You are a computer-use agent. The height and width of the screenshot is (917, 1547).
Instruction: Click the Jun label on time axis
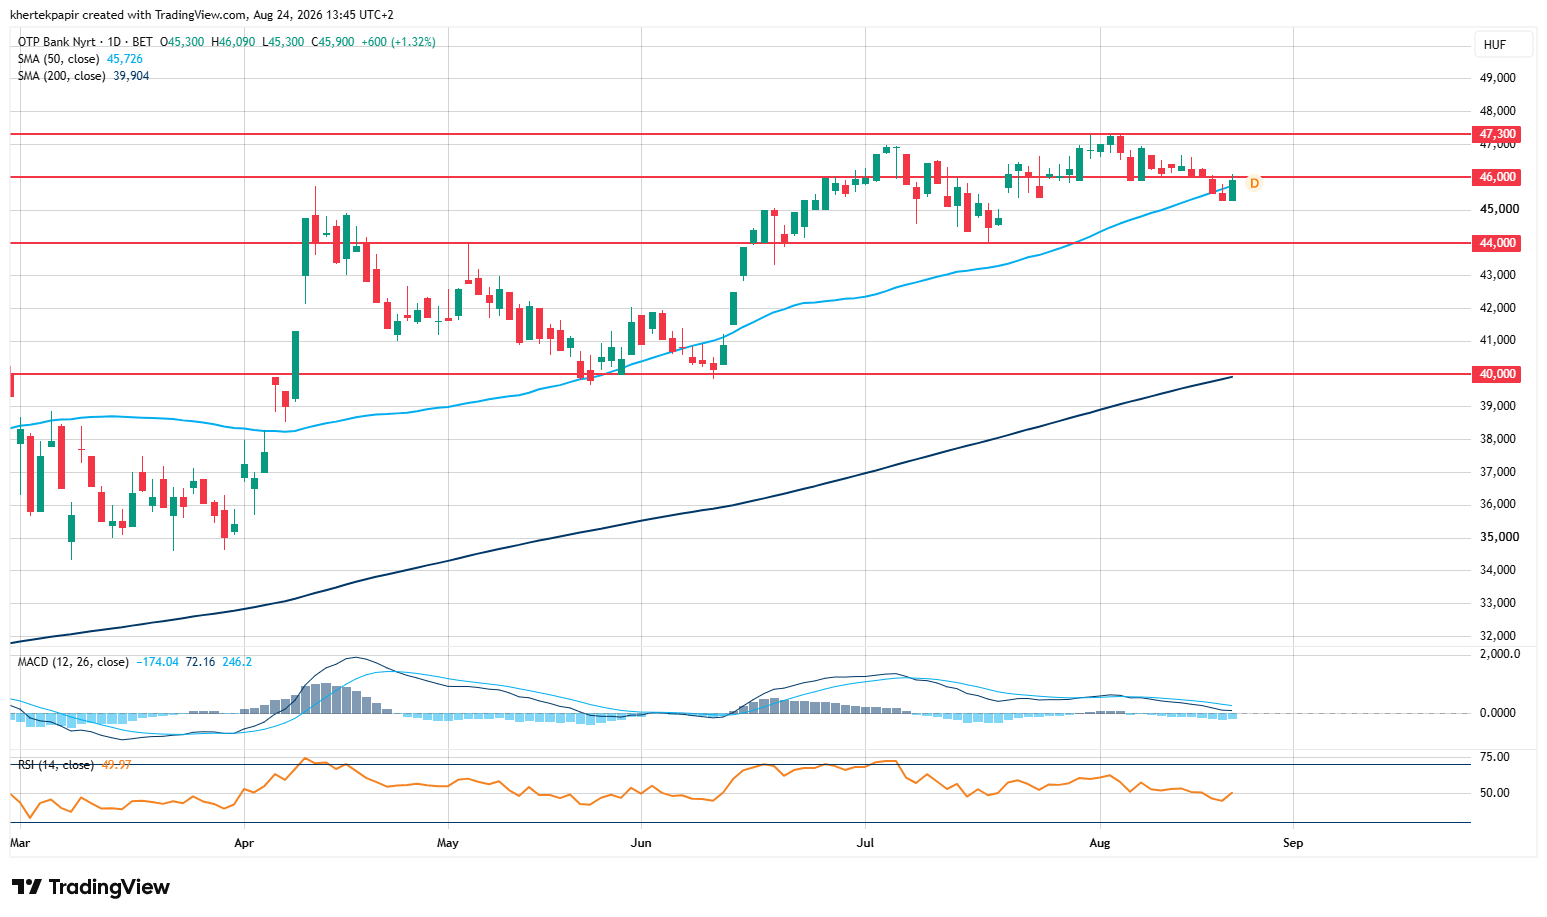641,843
